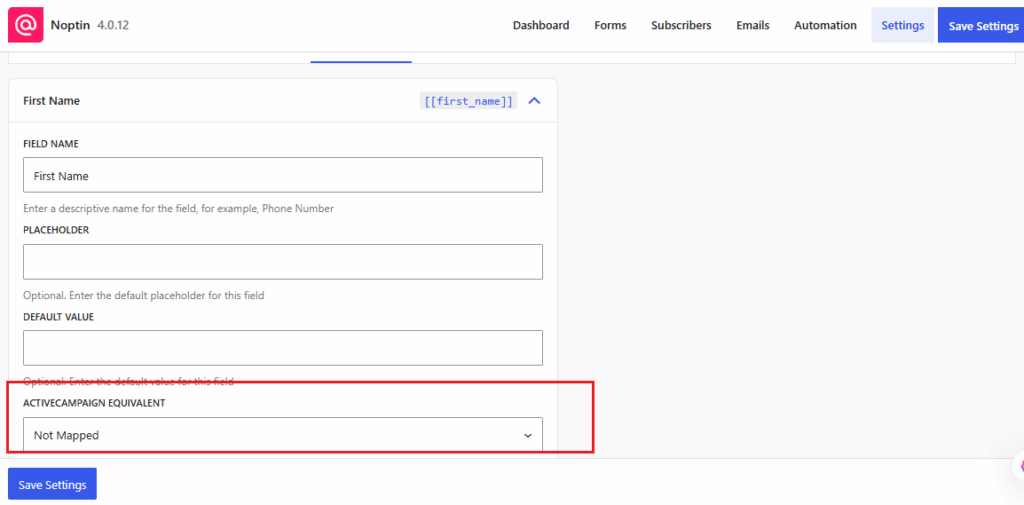Focus the Placeholder input field
The width and height of the screenshot is (1024, 505).
pyautogui.click(x=283, y=262)
